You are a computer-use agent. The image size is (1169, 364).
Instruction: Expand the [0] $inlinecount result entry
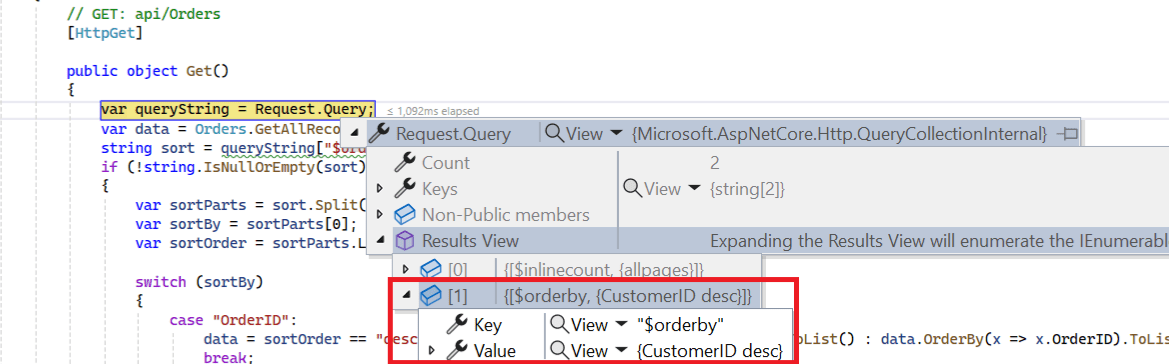coord(406,269)
